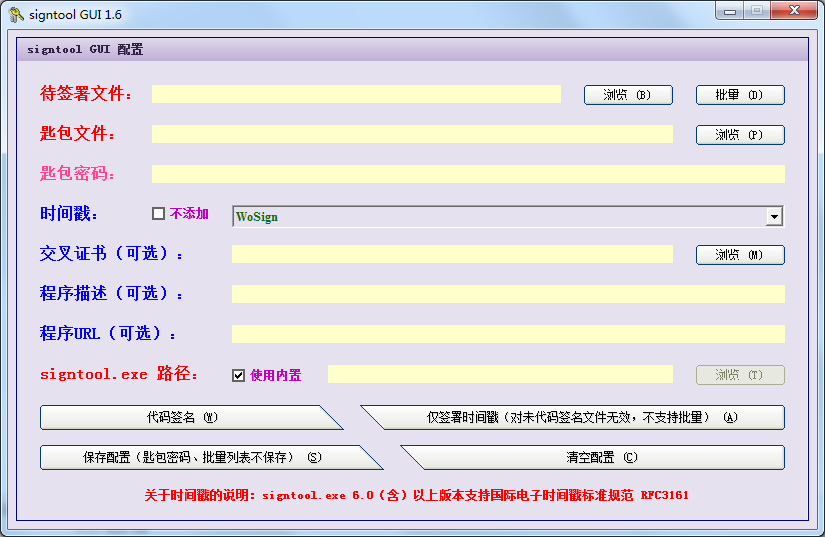
Task: Click the 交叉证书 optional path field
Action: pos(452,254)
